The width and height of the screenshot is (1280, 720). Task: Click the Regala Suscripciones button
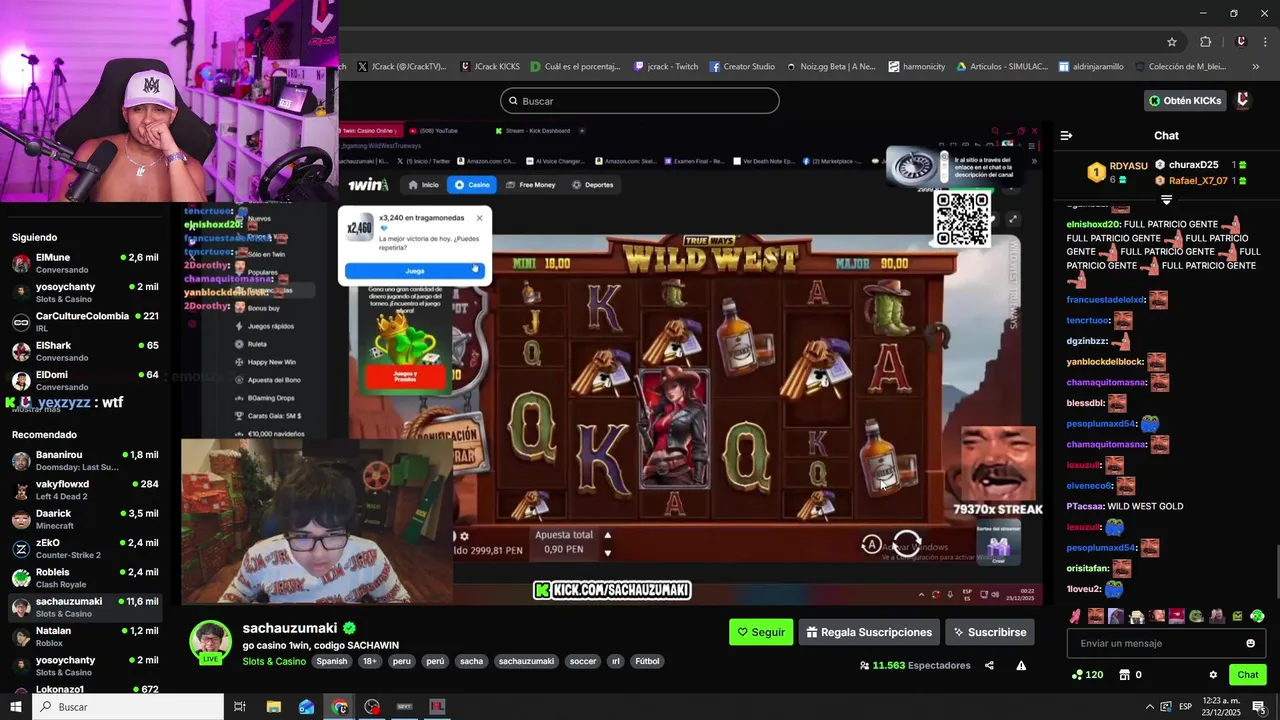(x=869, y=632)
